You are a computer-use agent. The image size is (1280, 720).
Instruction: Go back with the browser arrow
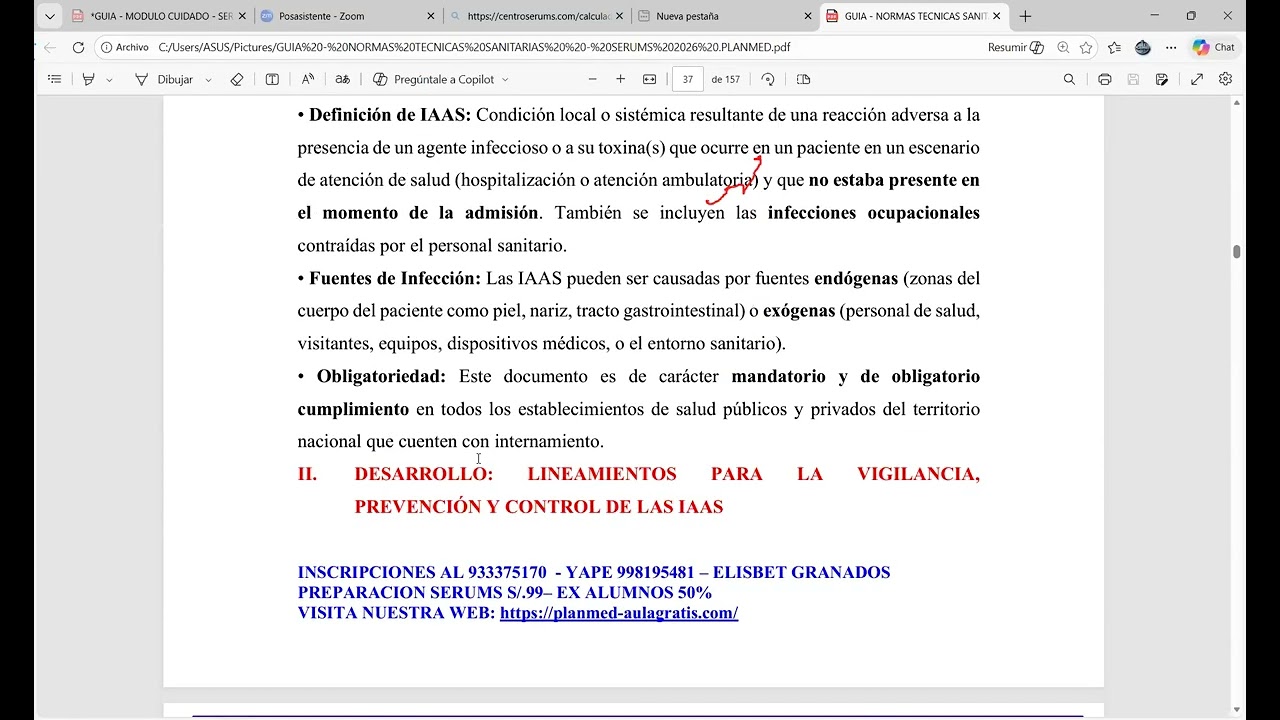[x=50, y=47]
